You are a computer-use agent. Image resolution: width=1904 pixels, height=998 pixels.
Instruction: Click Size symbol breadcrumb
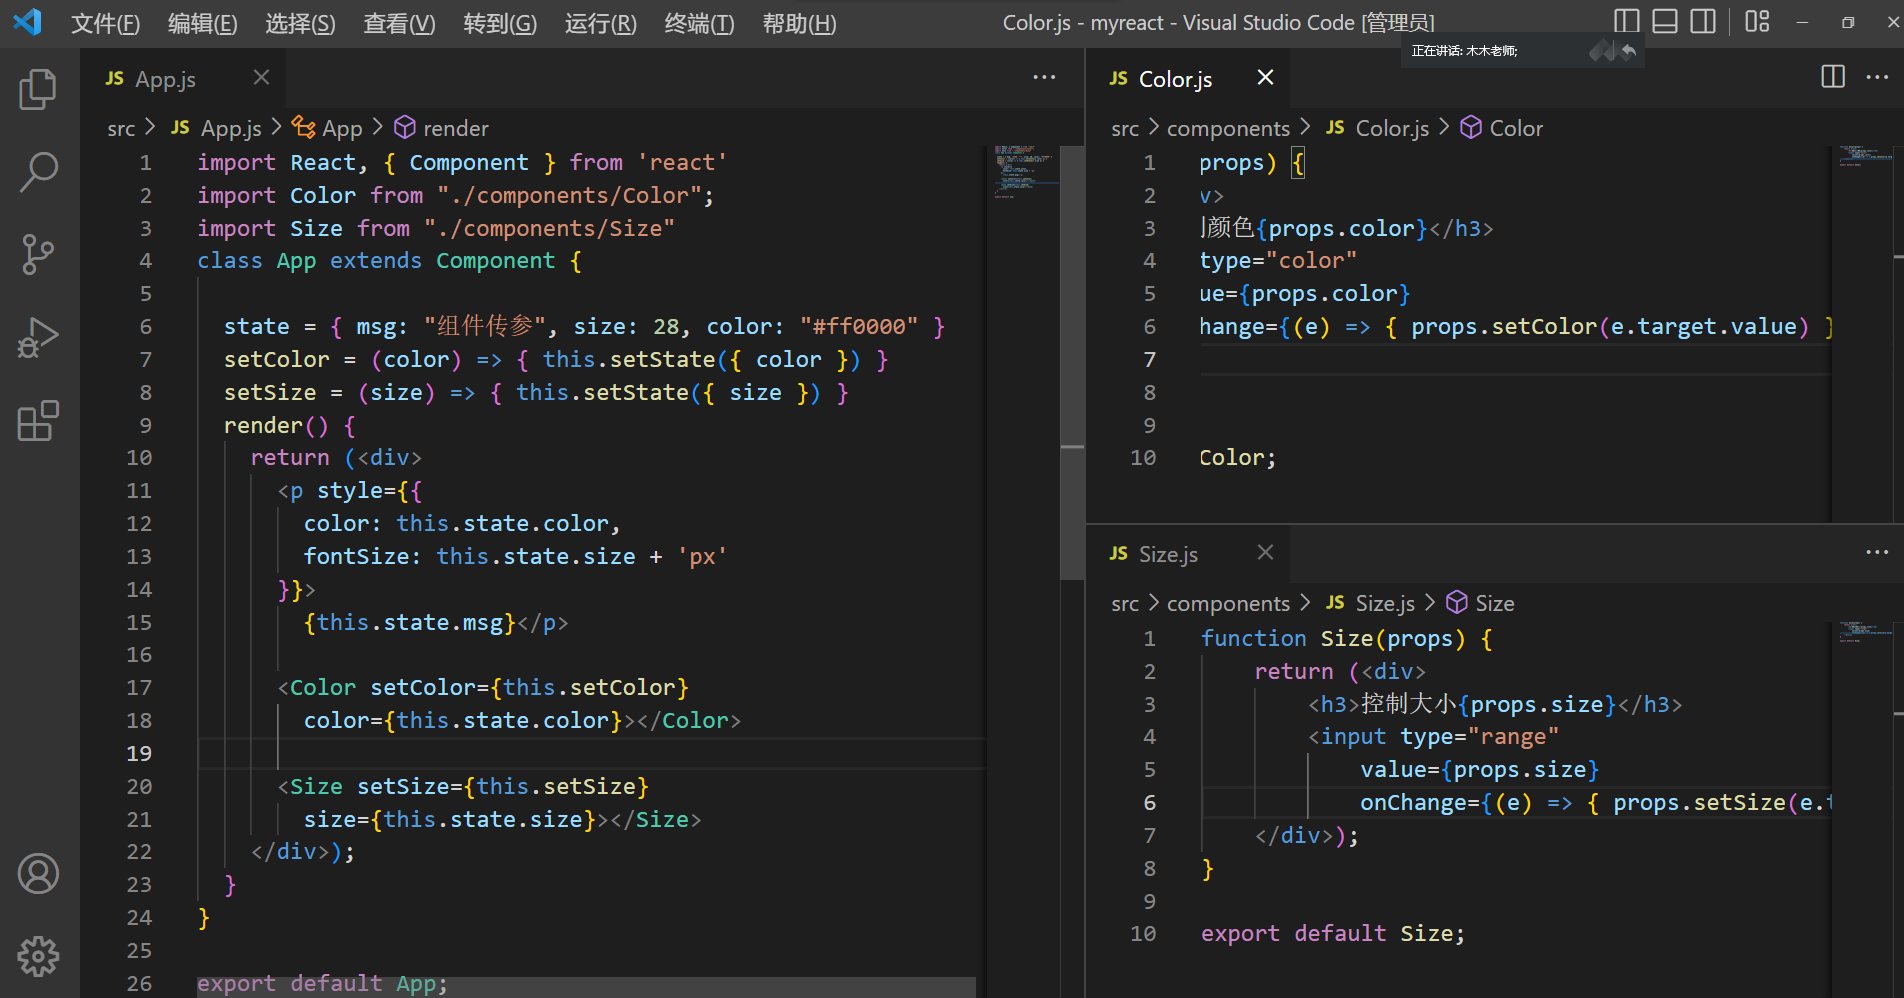click(x=1494, y=603)
